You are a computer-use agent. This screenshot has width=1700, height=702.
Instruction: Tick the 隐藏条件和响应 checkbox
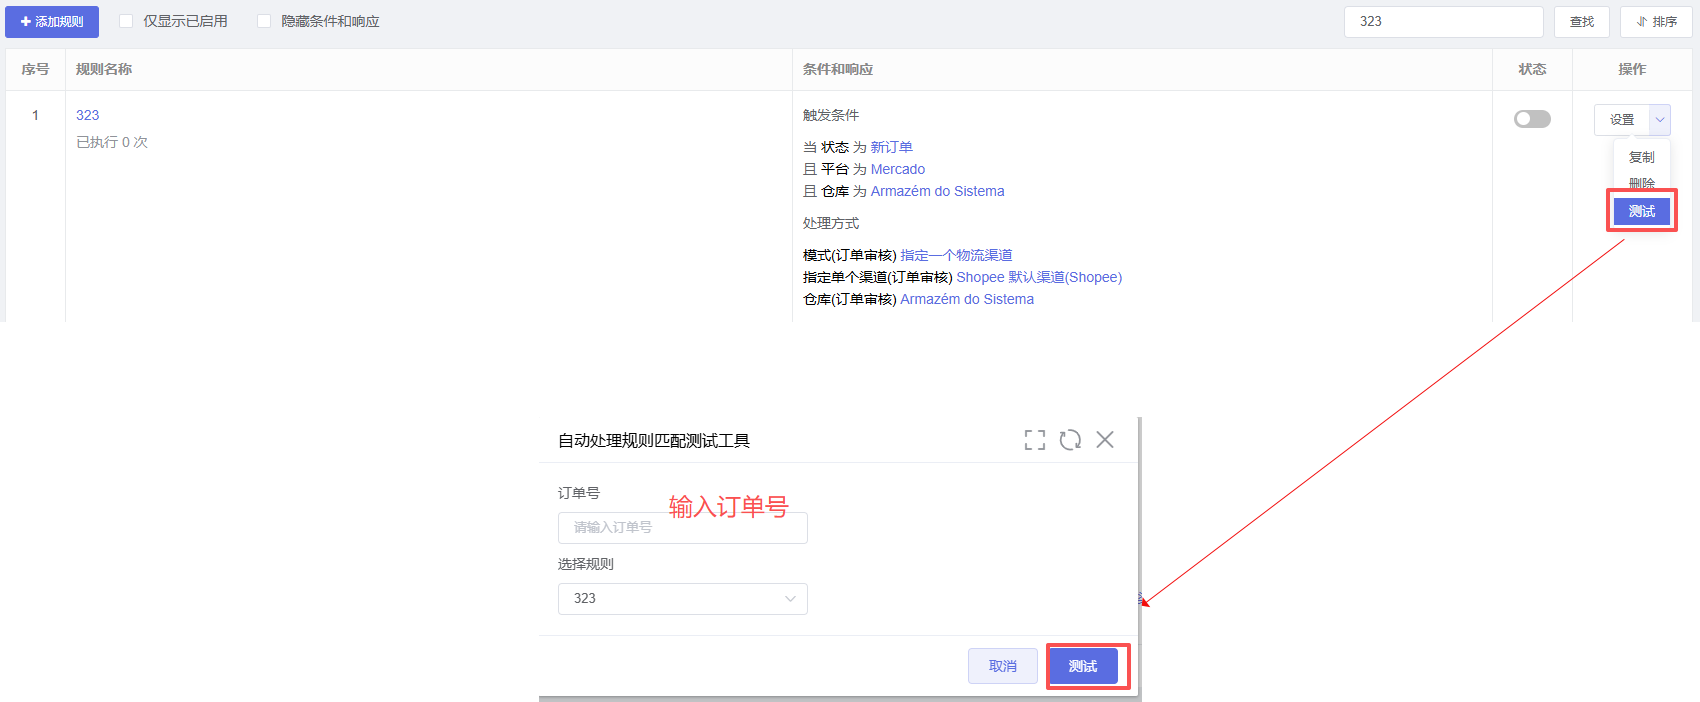[x=264, y=22]
